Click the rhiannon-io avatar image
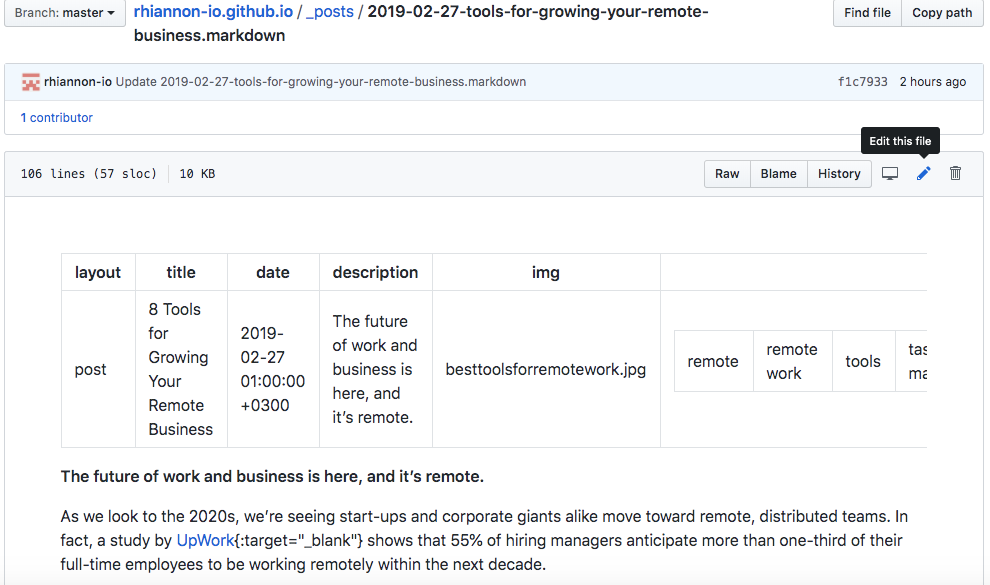This screenshot has height=585, width=990. (x=30, y=82)
